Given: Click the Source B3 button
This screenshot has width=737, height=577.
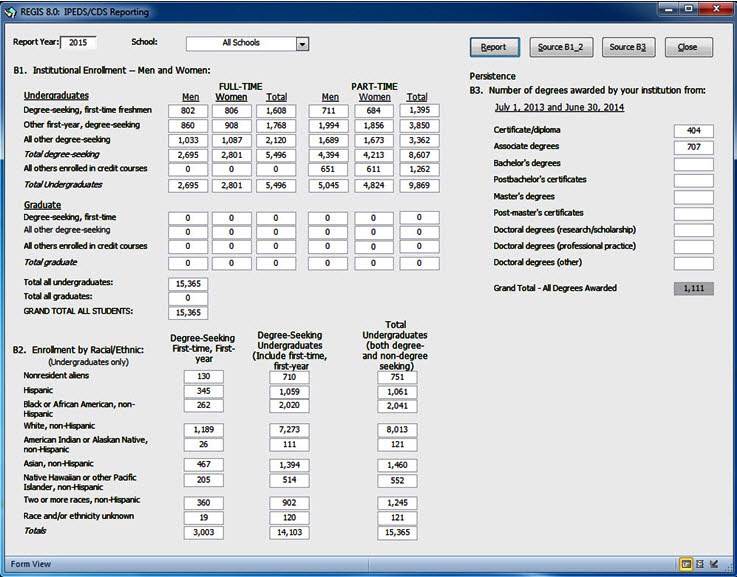Looking at the screenshot, I should point(627,47).
